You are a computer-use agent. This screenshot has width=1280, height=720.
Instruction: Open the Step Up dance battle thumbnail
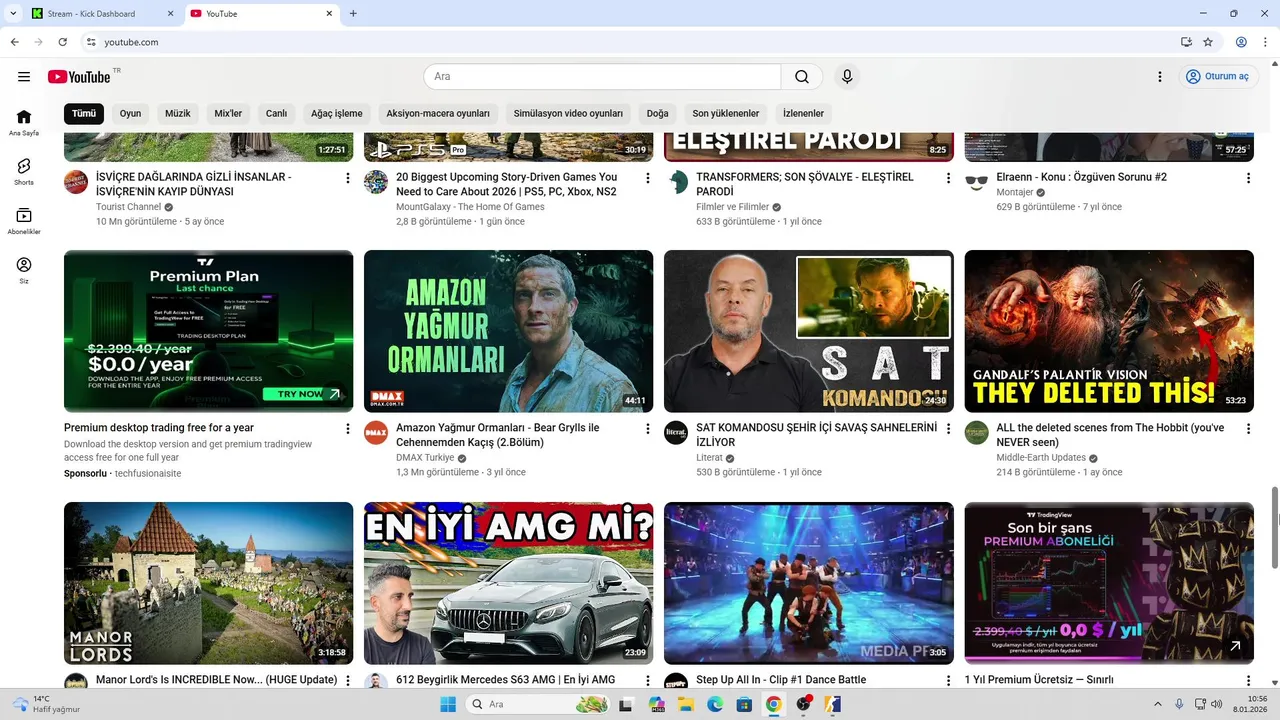808,583
